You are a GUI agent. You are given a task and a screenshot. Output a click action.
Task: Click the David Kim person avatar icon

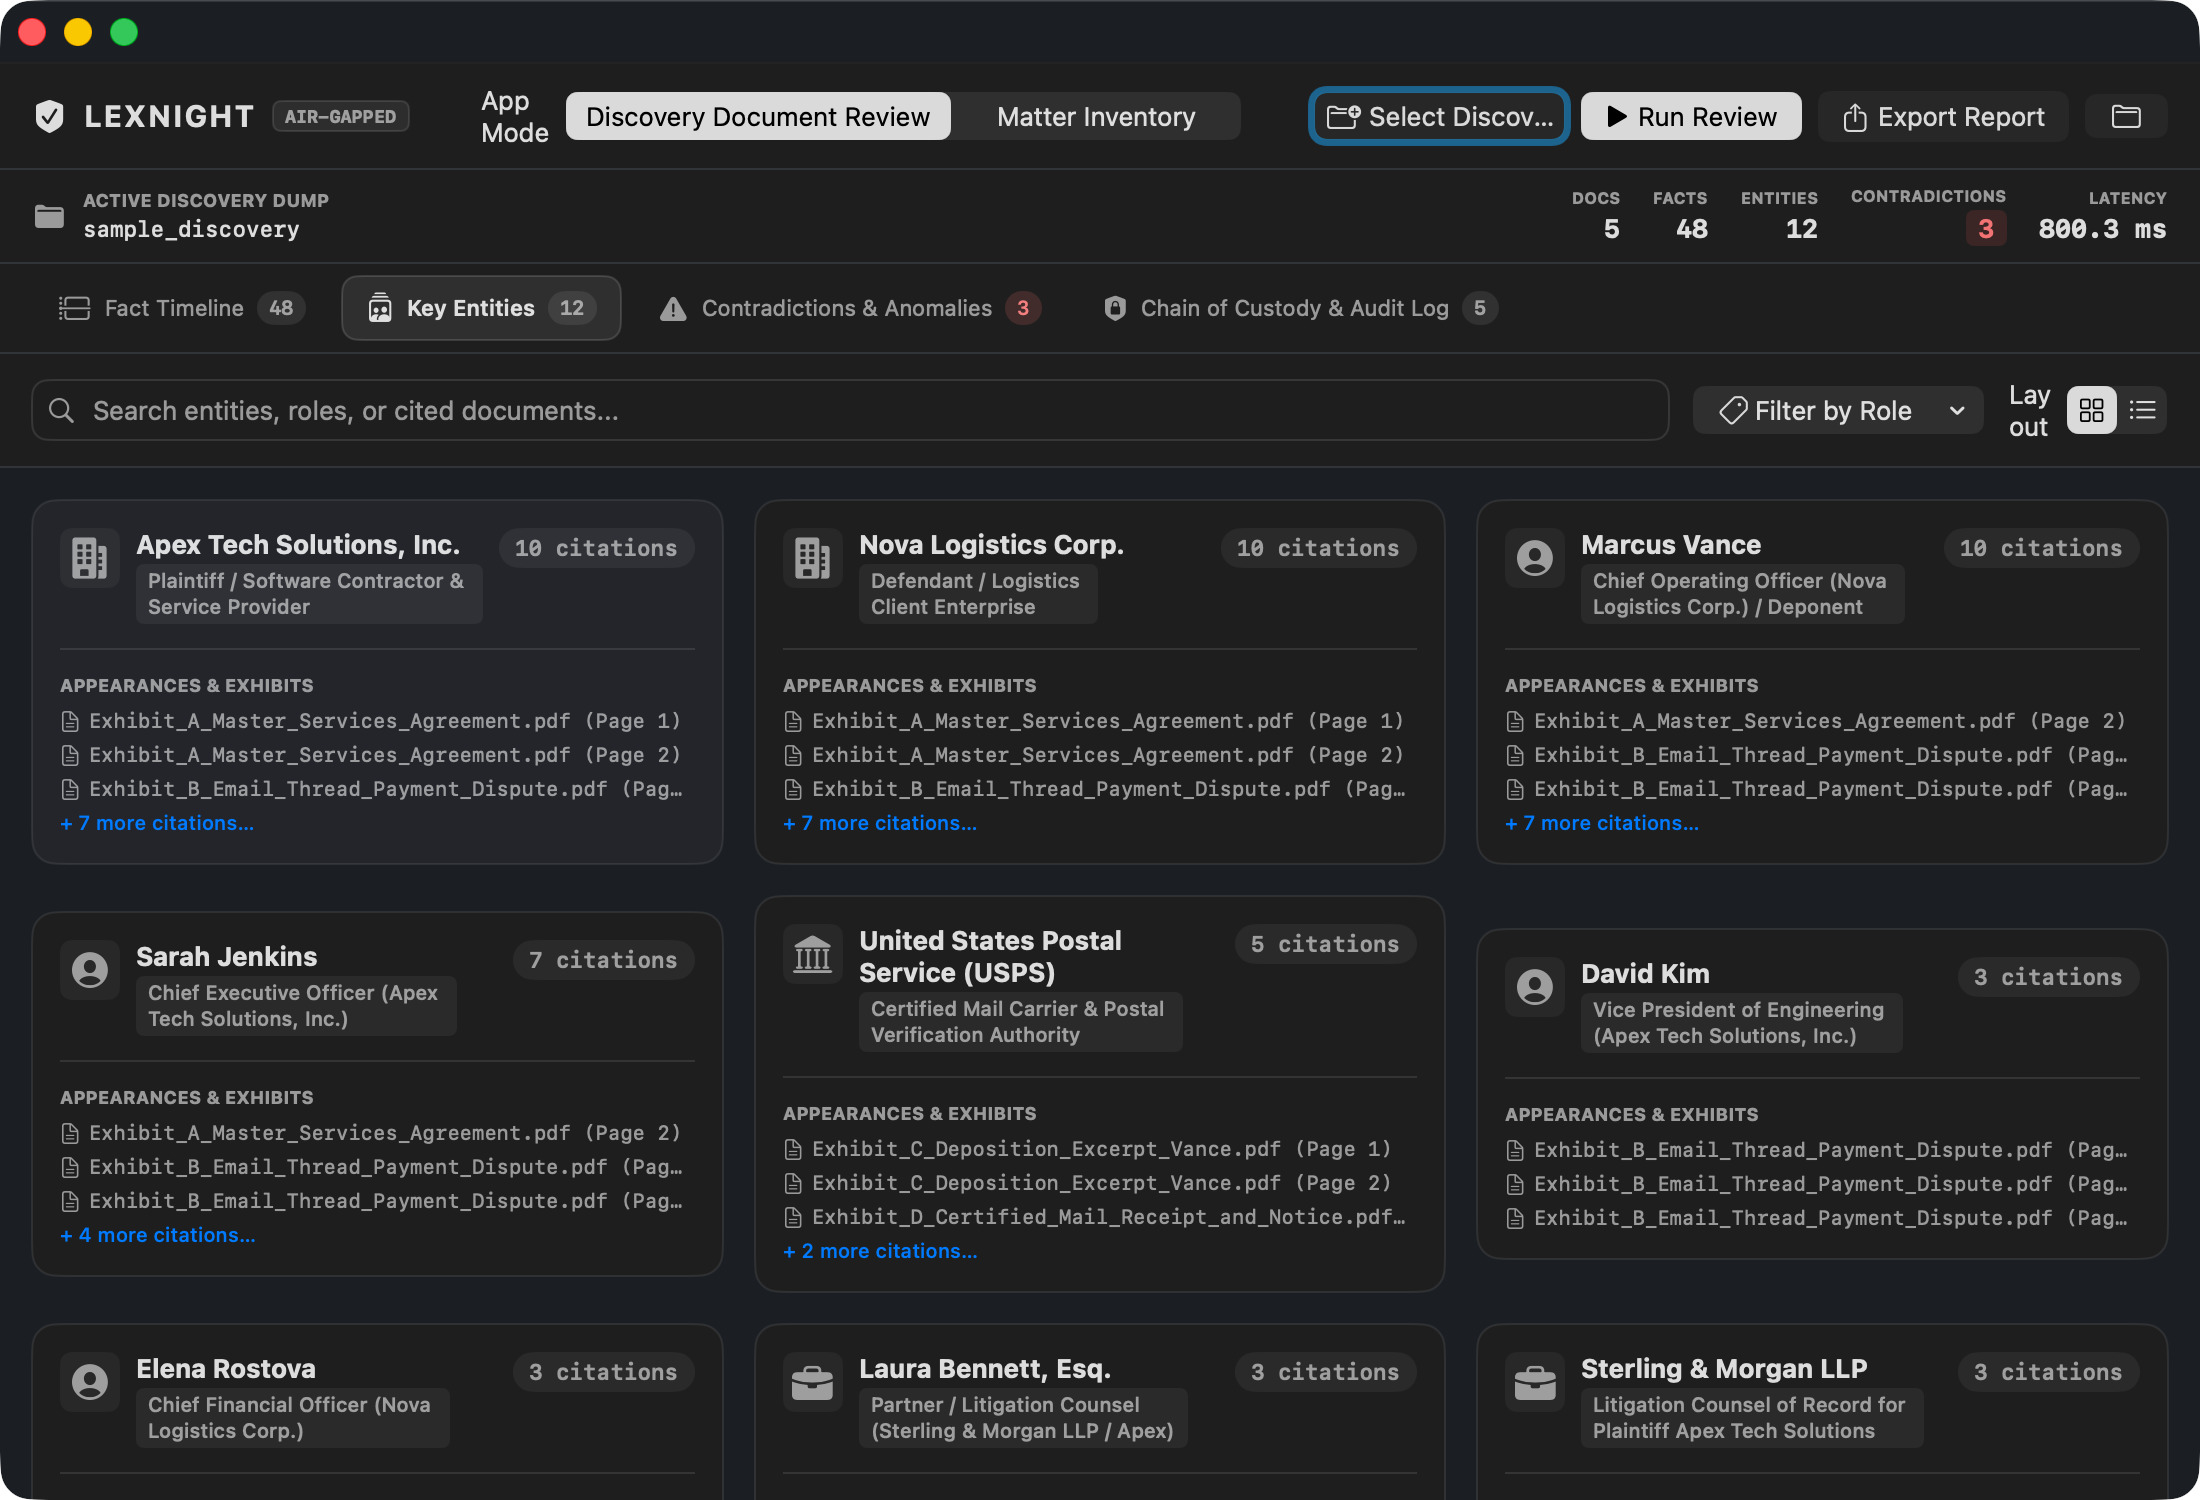[1534, 987]
